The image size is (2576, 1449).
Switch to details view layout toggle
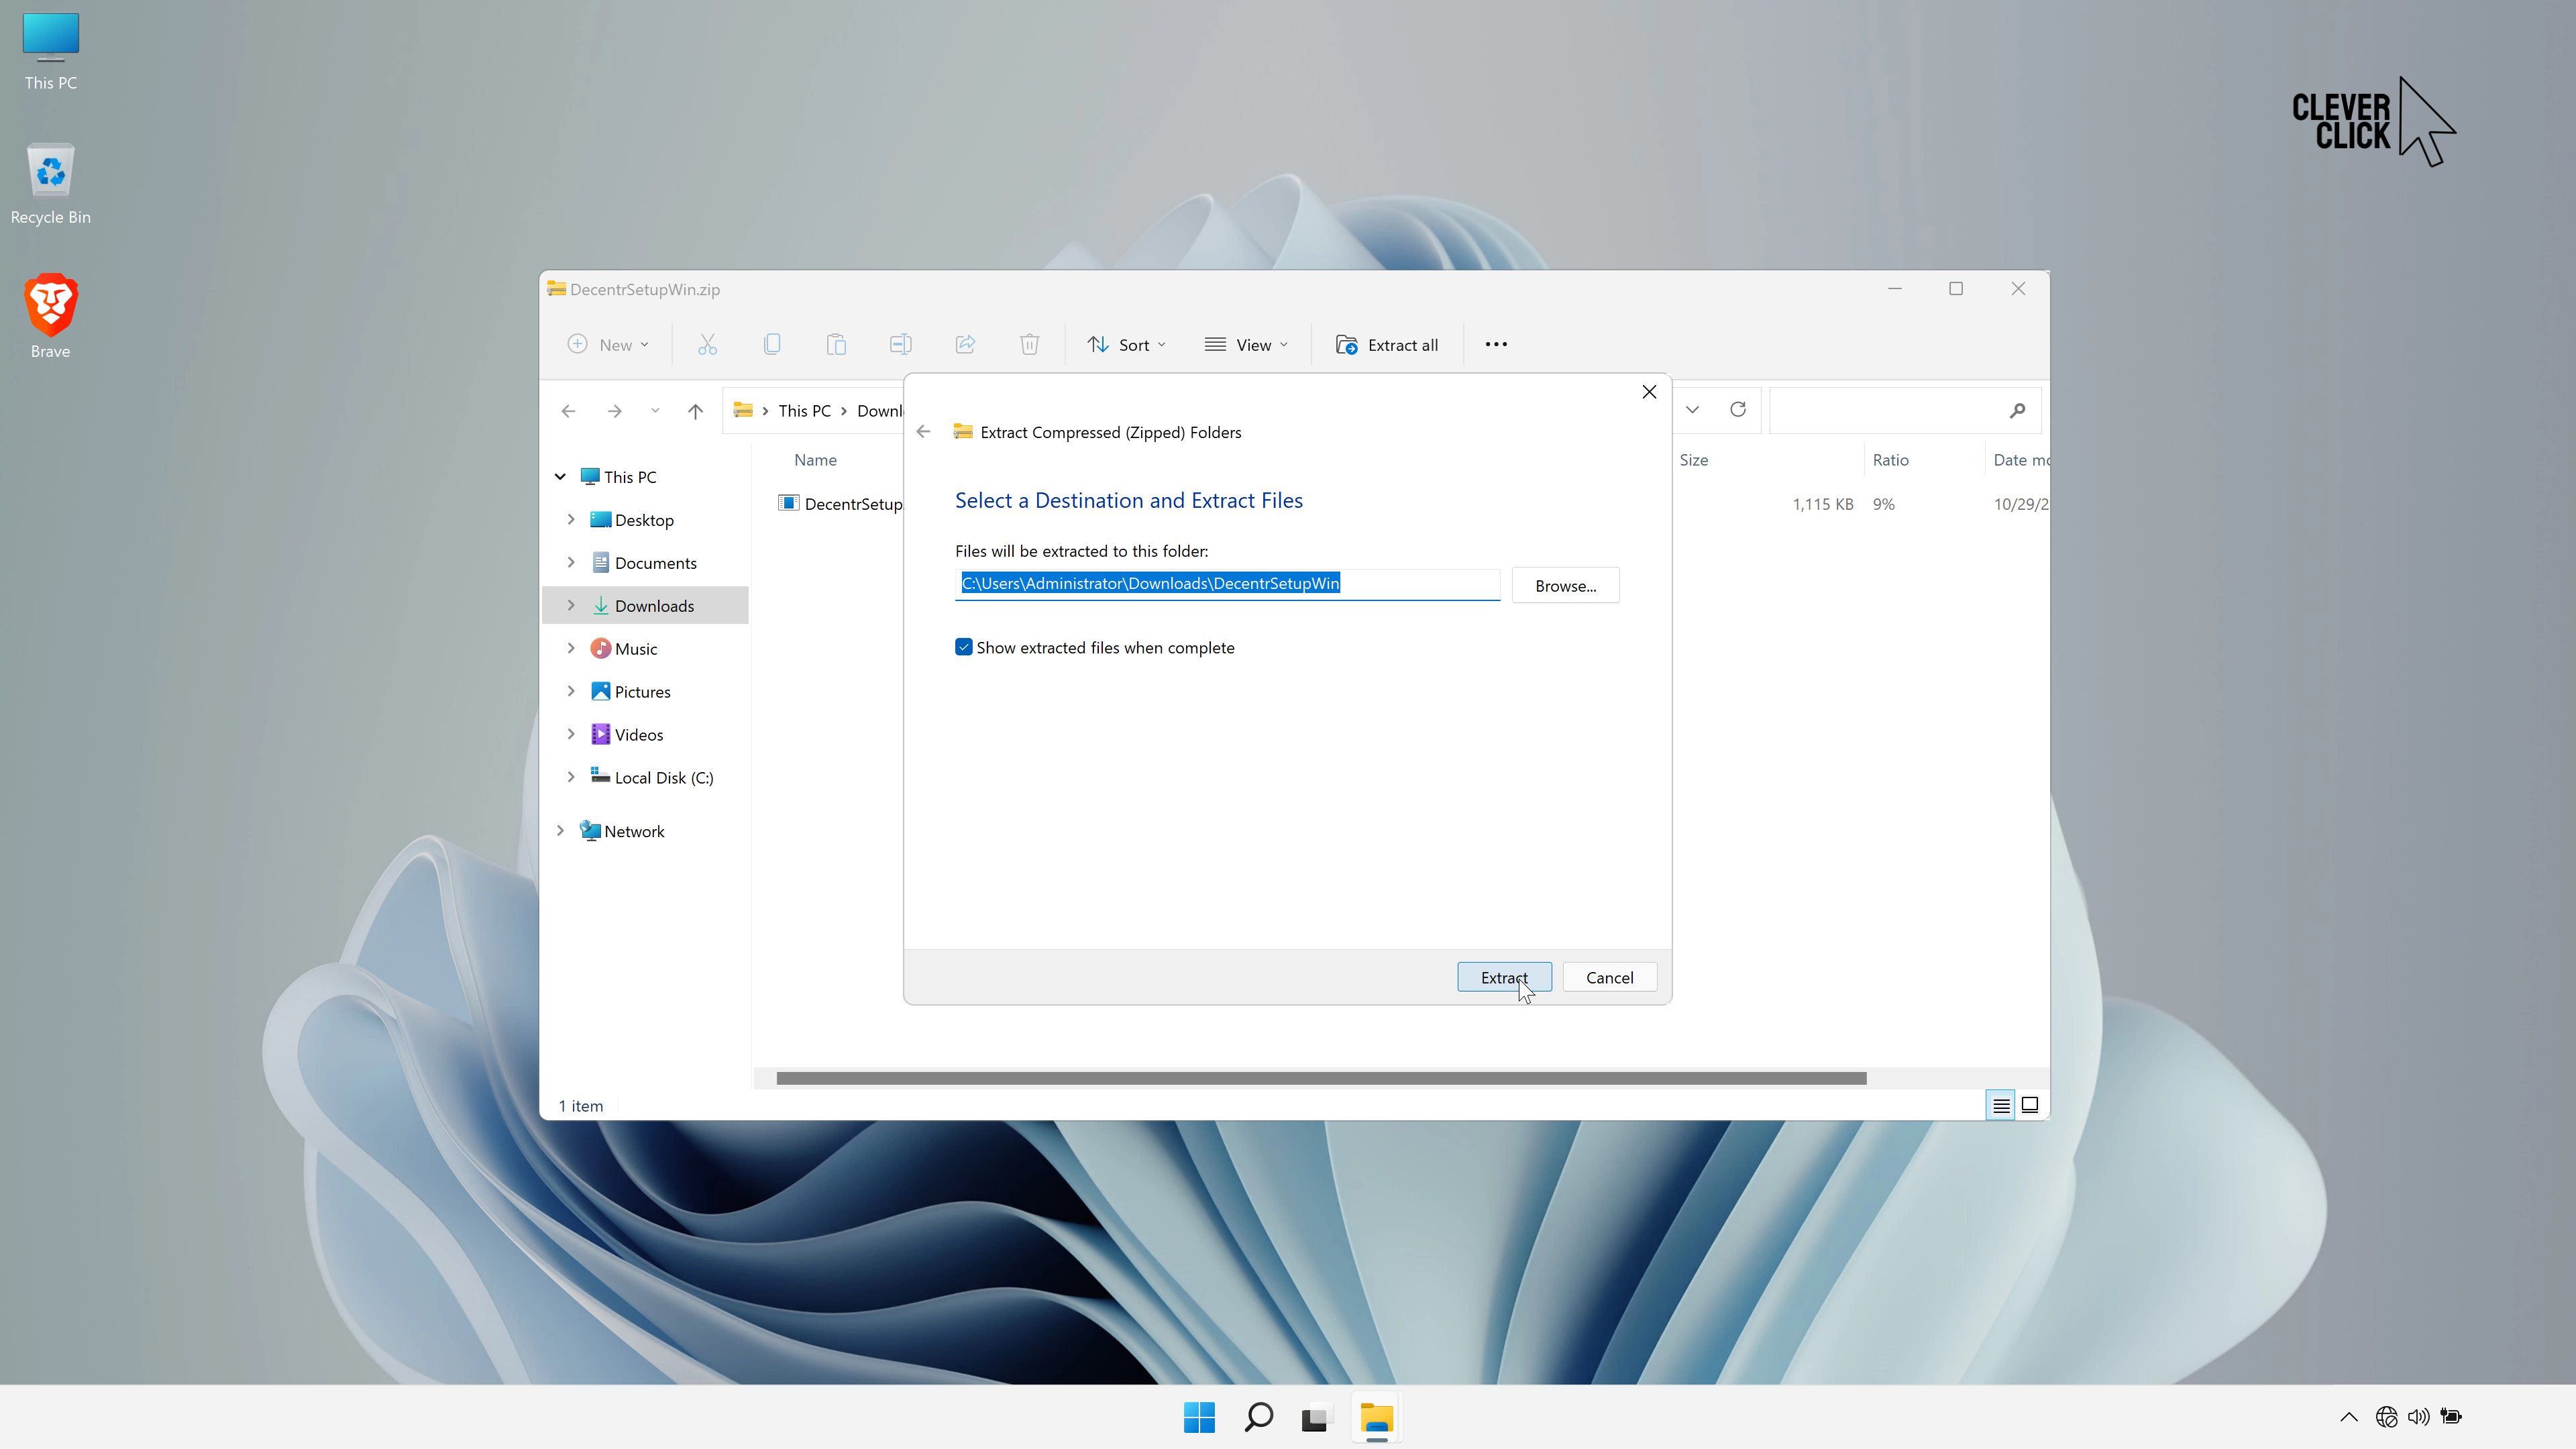point(2000,1105)
